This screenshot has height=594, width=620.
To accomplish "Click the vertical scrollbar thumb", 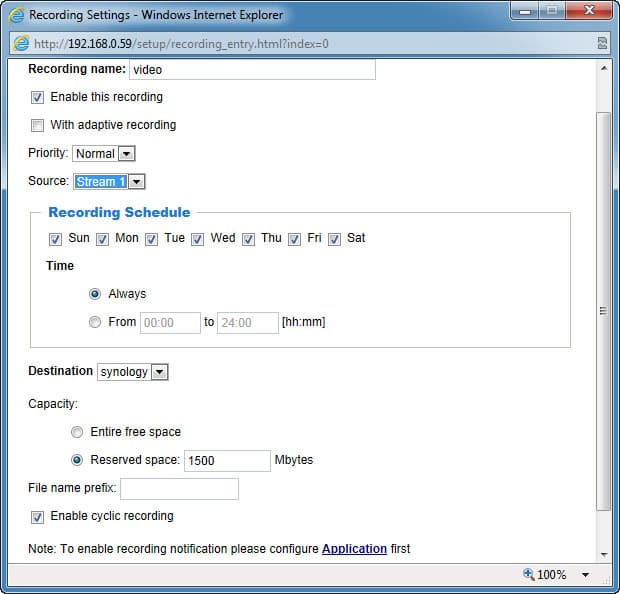I will tap(603, 311).
